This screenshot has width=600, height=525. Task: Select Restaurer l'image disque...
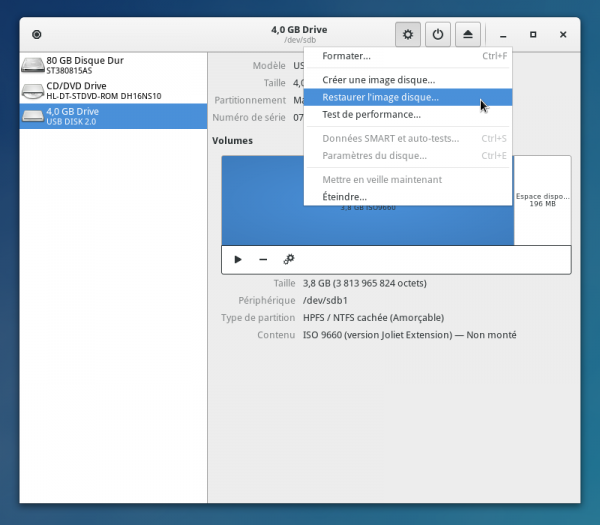pos(380,98)
